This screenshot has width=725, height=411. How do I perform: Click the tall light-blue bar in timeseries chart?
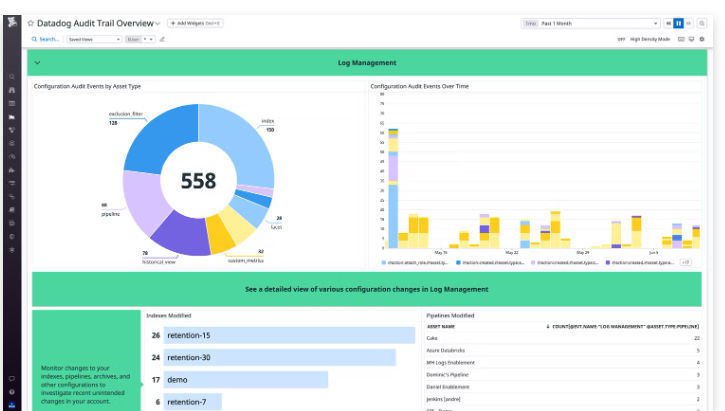click(393, 216)
